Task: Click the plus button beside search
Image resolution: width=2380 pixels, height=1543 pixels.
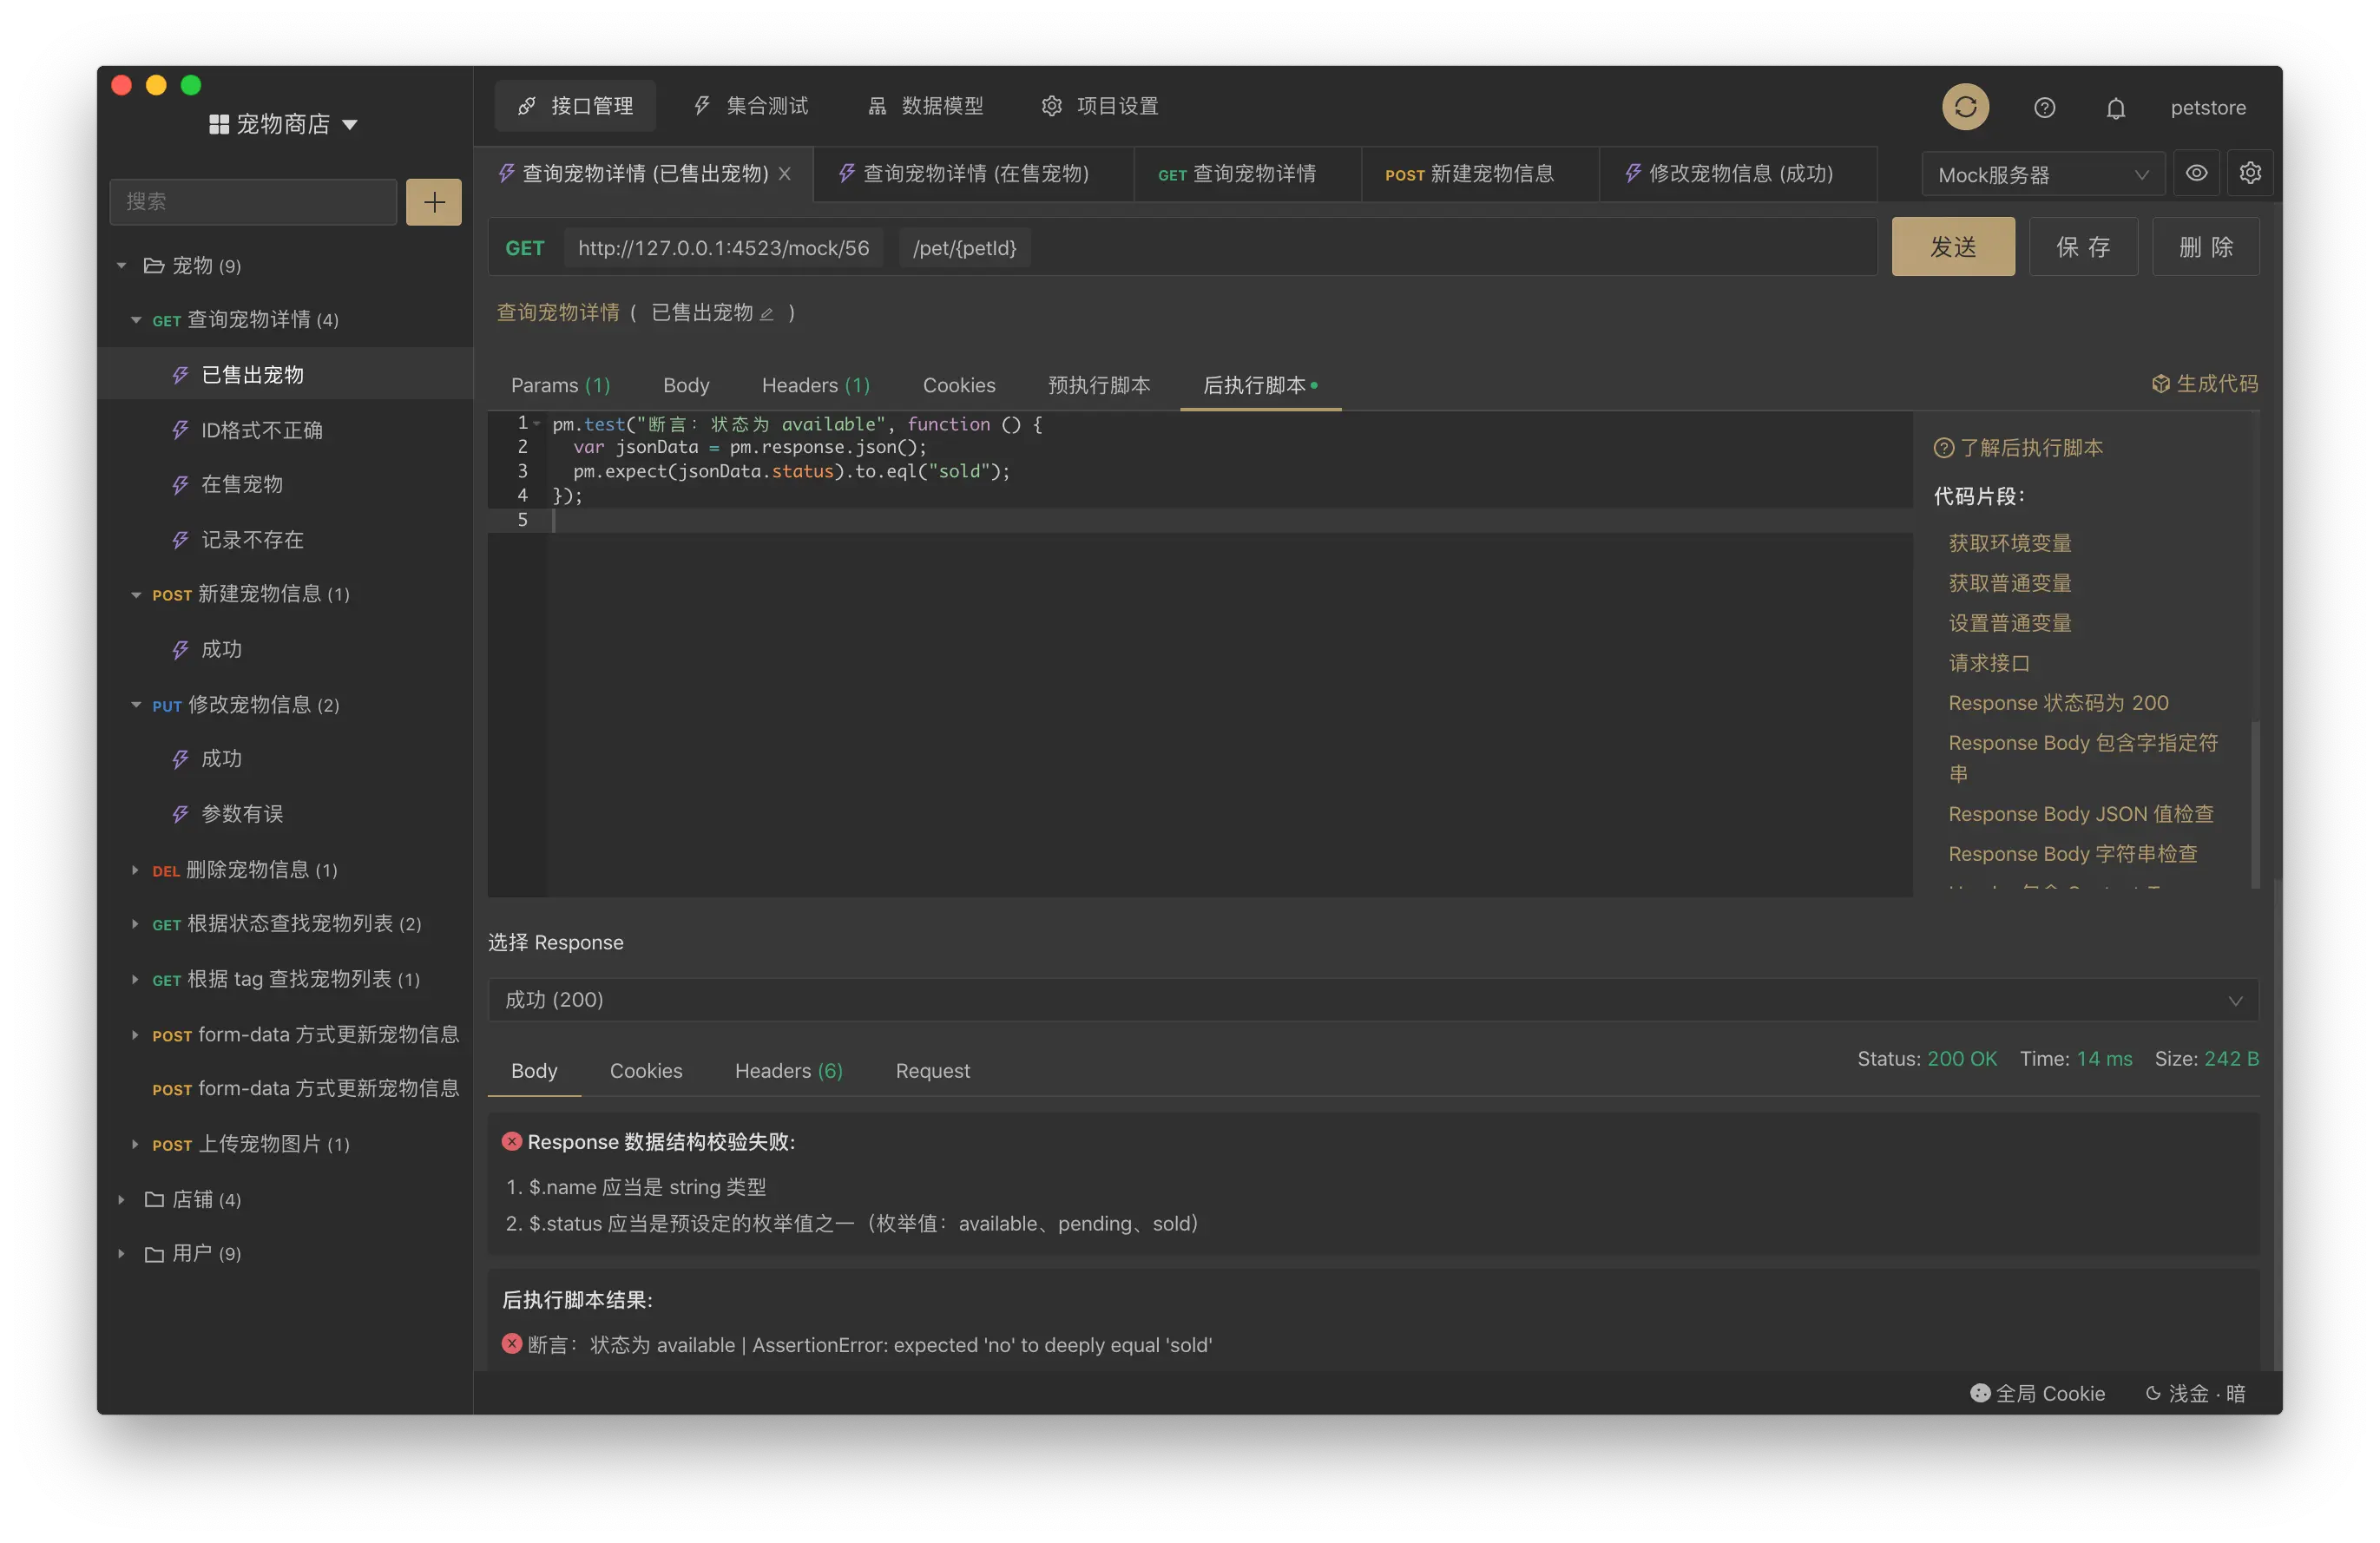Action: pyautogui.click(x=434, y=202)
